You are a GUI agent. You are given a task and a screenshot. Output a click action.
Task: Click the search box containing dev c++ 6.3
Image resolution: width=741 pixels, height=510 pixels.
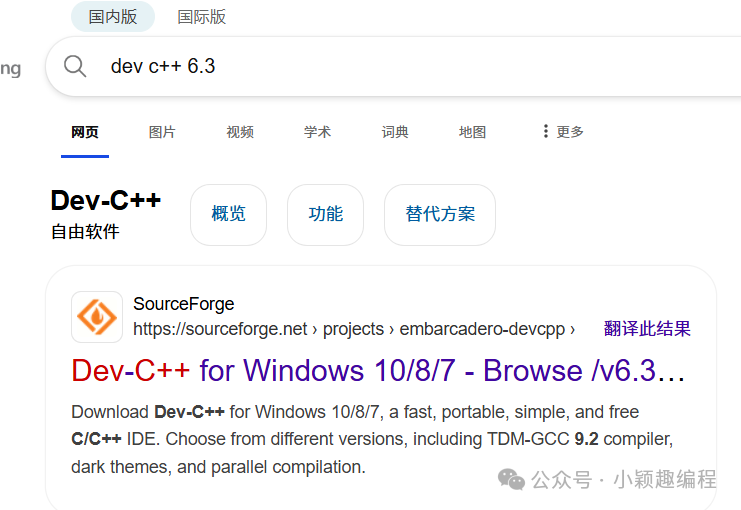[x=393, y=66]
